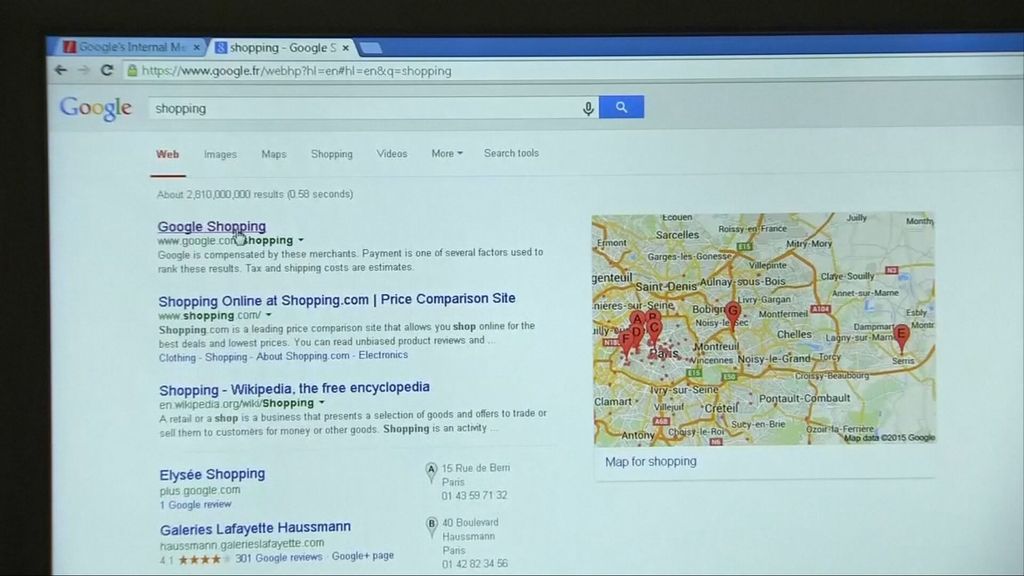Click the Clothing sitelink under Shopping.com
The image size is (1024, 576).
(x=177, y=357)
